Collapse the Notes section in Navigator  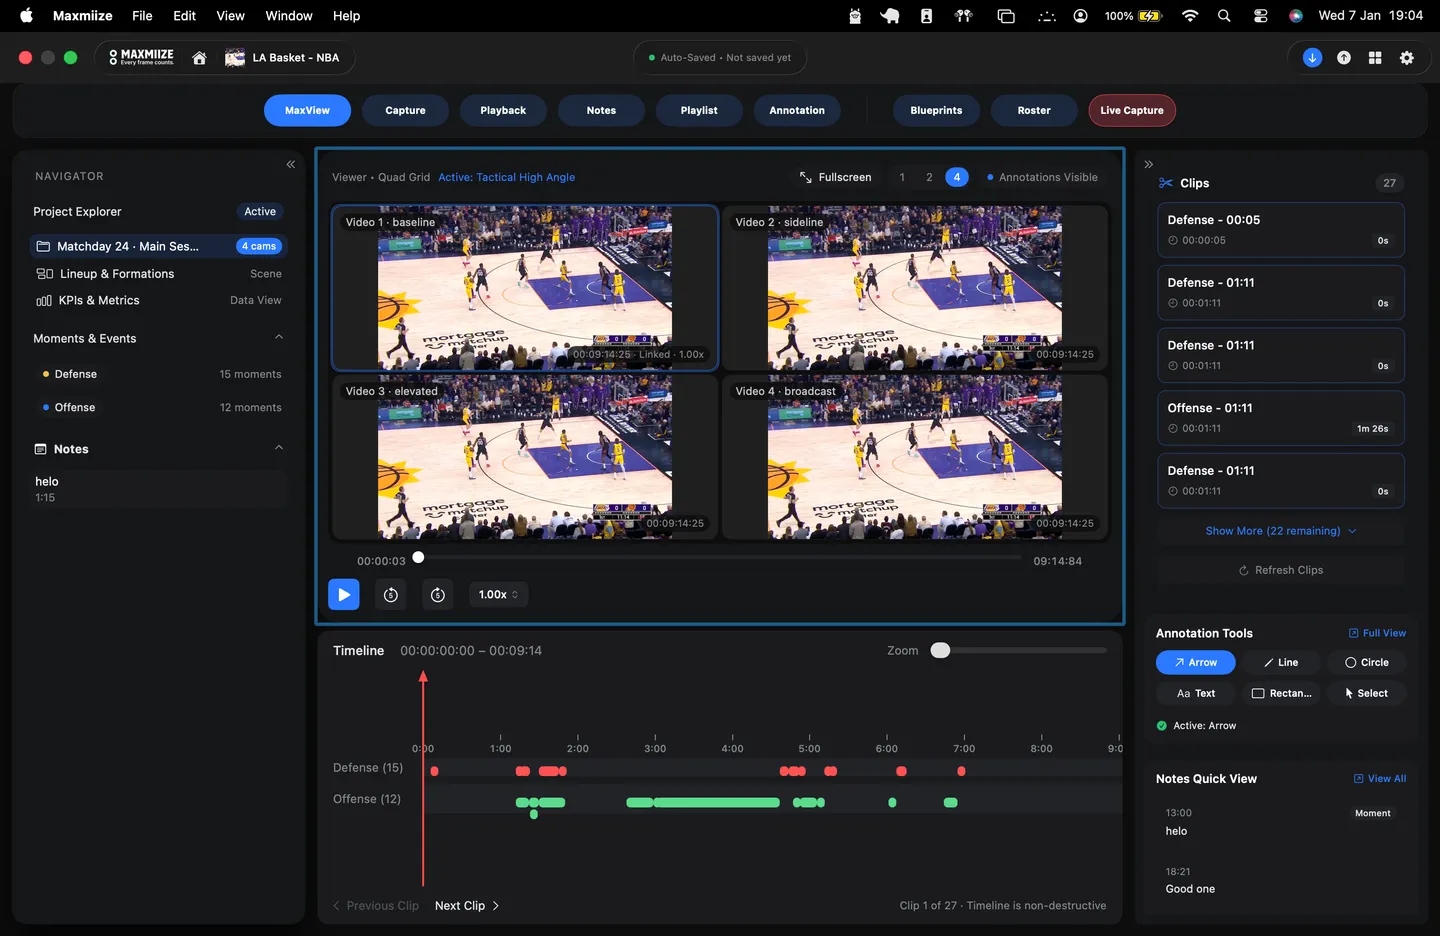pos(279,449)
